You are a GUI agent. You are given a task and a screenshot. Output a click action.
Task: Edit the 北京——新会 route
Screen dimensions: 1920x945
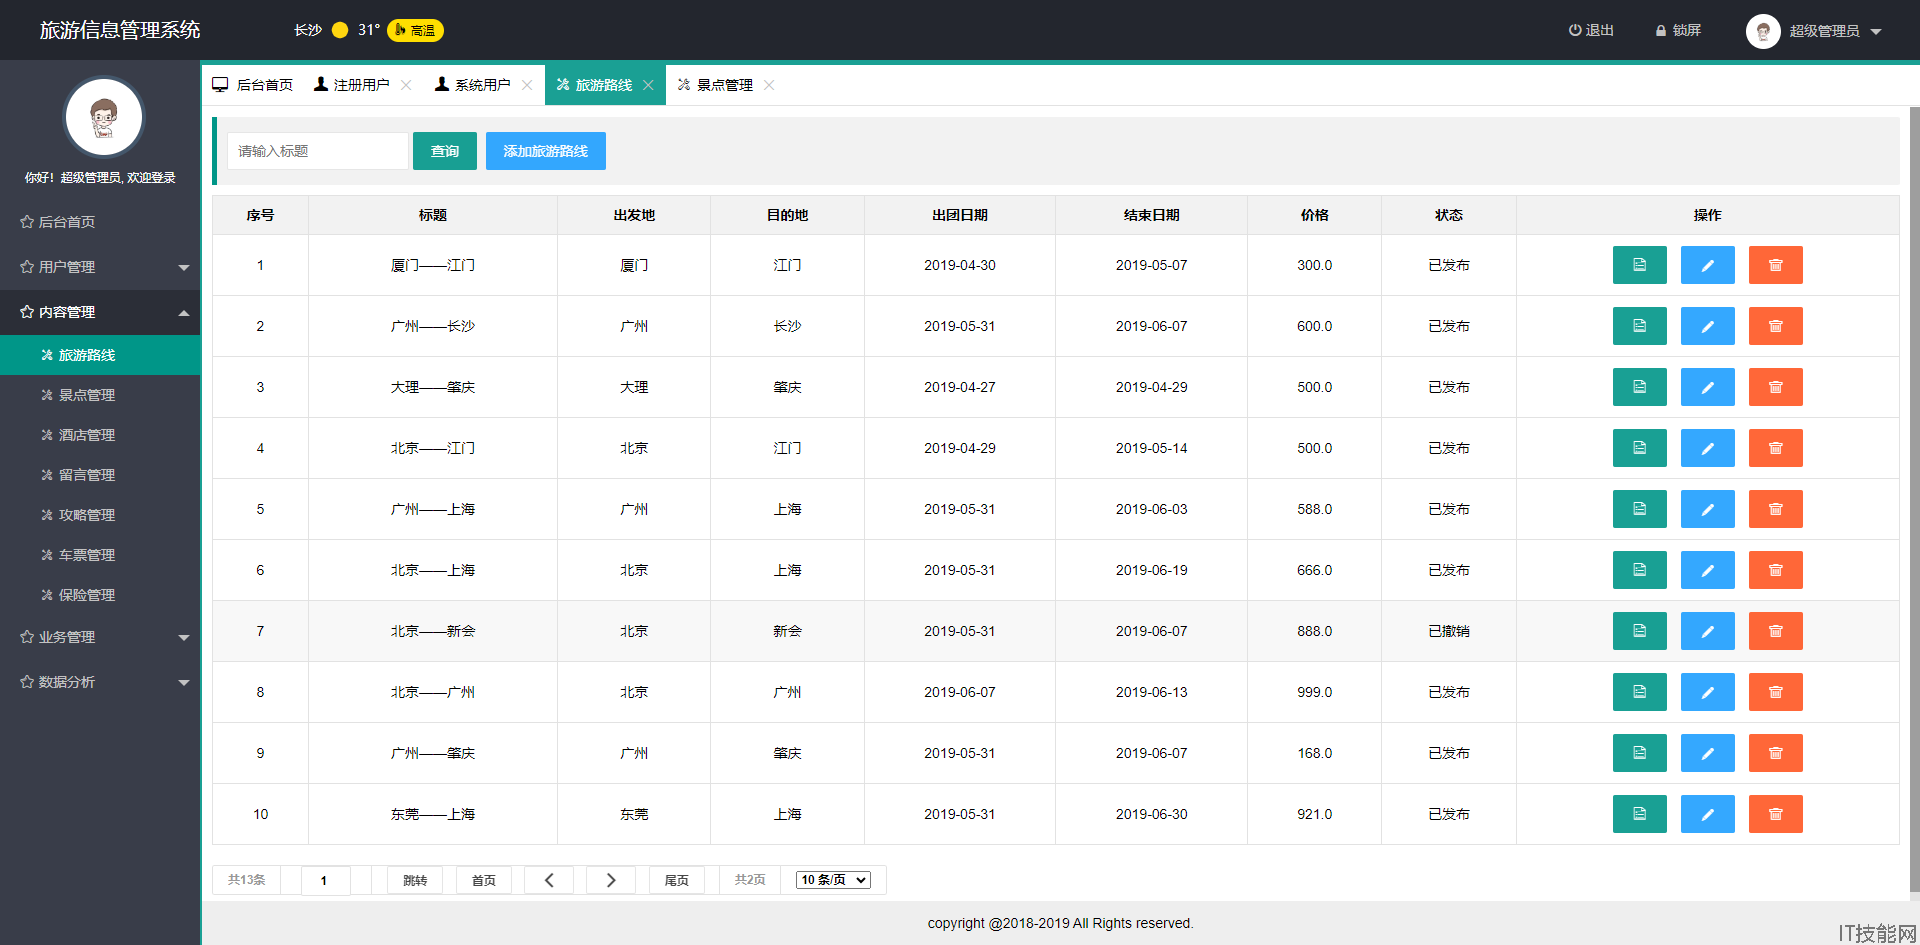pyautogui.click(x=1707, y=631)
